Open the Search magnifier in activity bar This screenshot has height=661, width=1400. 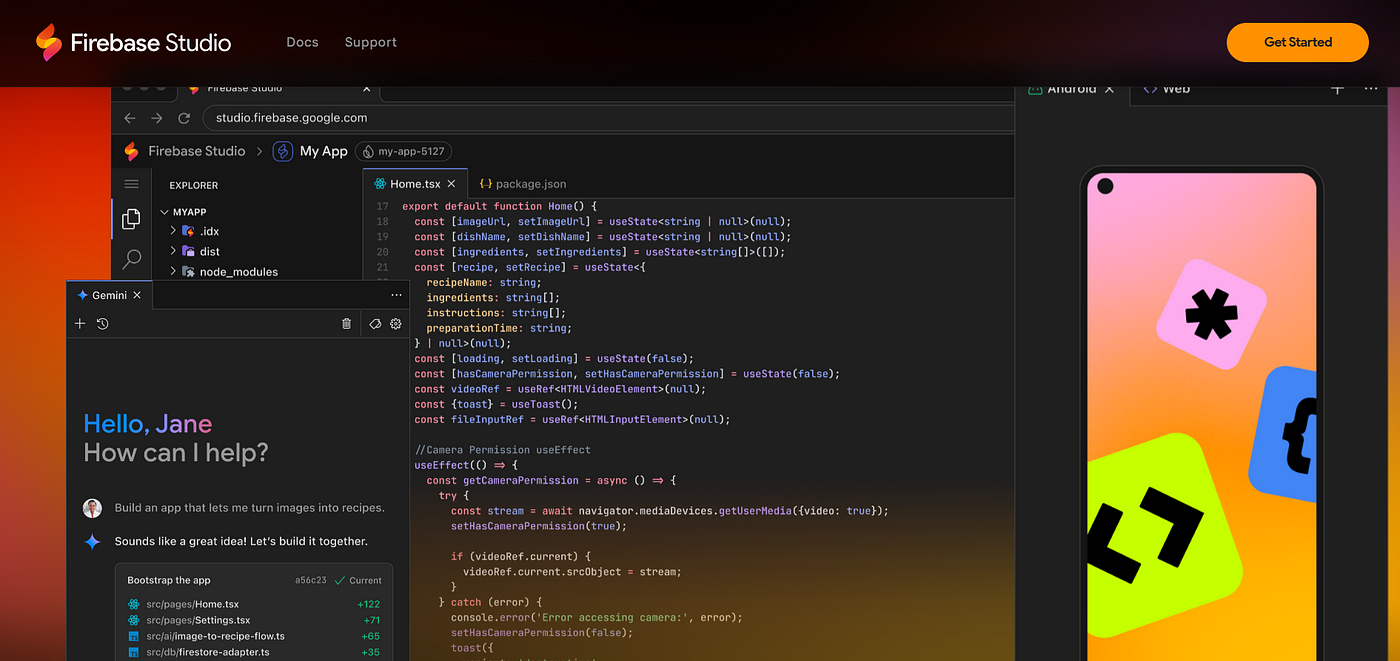pyautogui.click(x=131, y=260)
